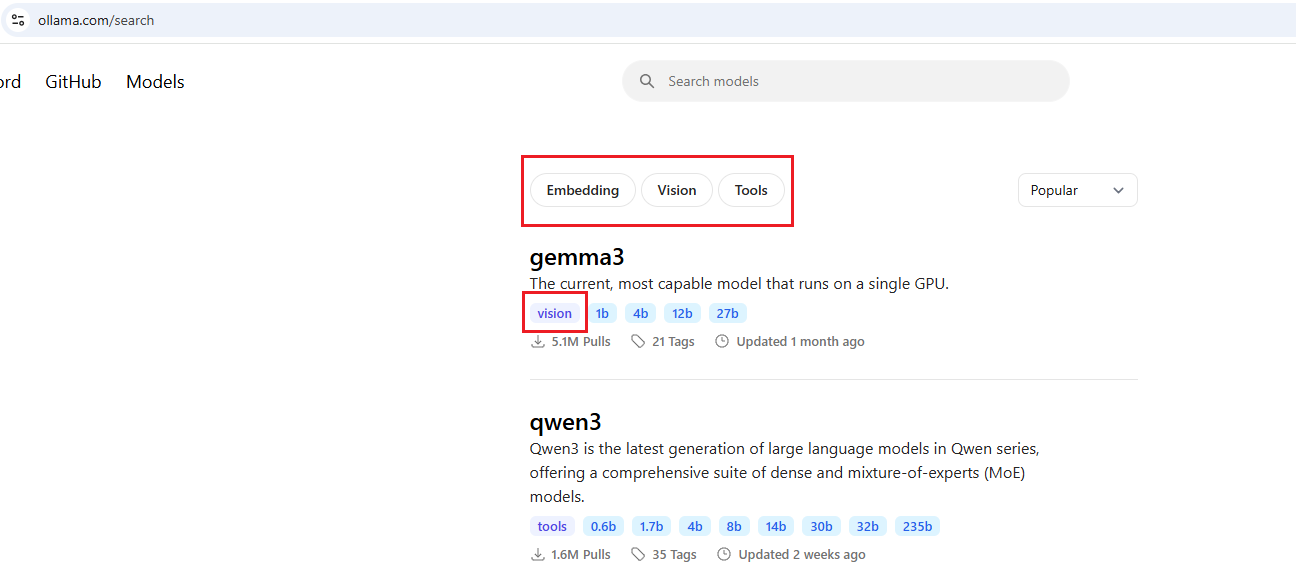Viewport: 1296px width, 570px height.
Task: Click the chevron arrow on Popular dropdown
Action: tap(1118, 190)
